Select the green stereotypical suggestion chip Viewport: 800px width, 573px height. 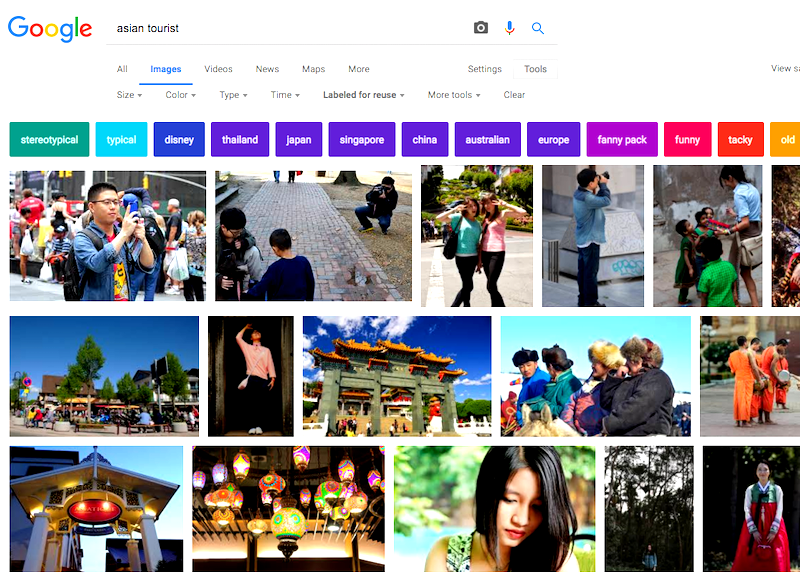point(49,140)
